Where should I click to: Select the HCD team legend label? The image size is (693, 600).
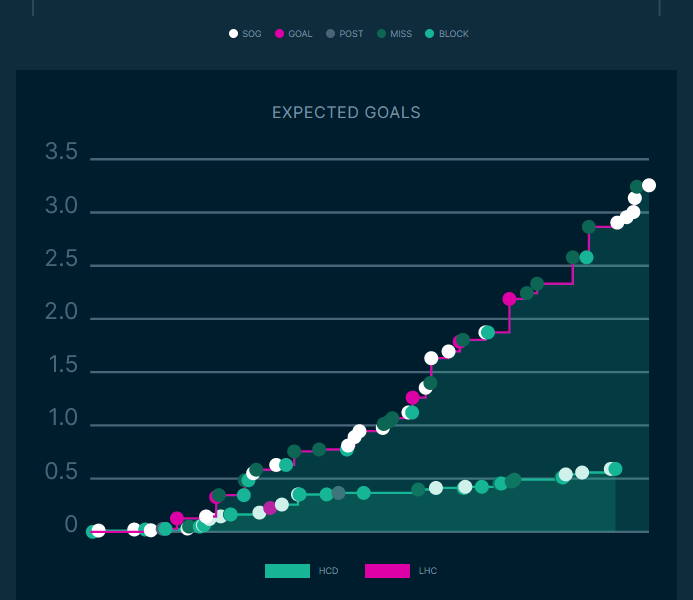[328, 571]
